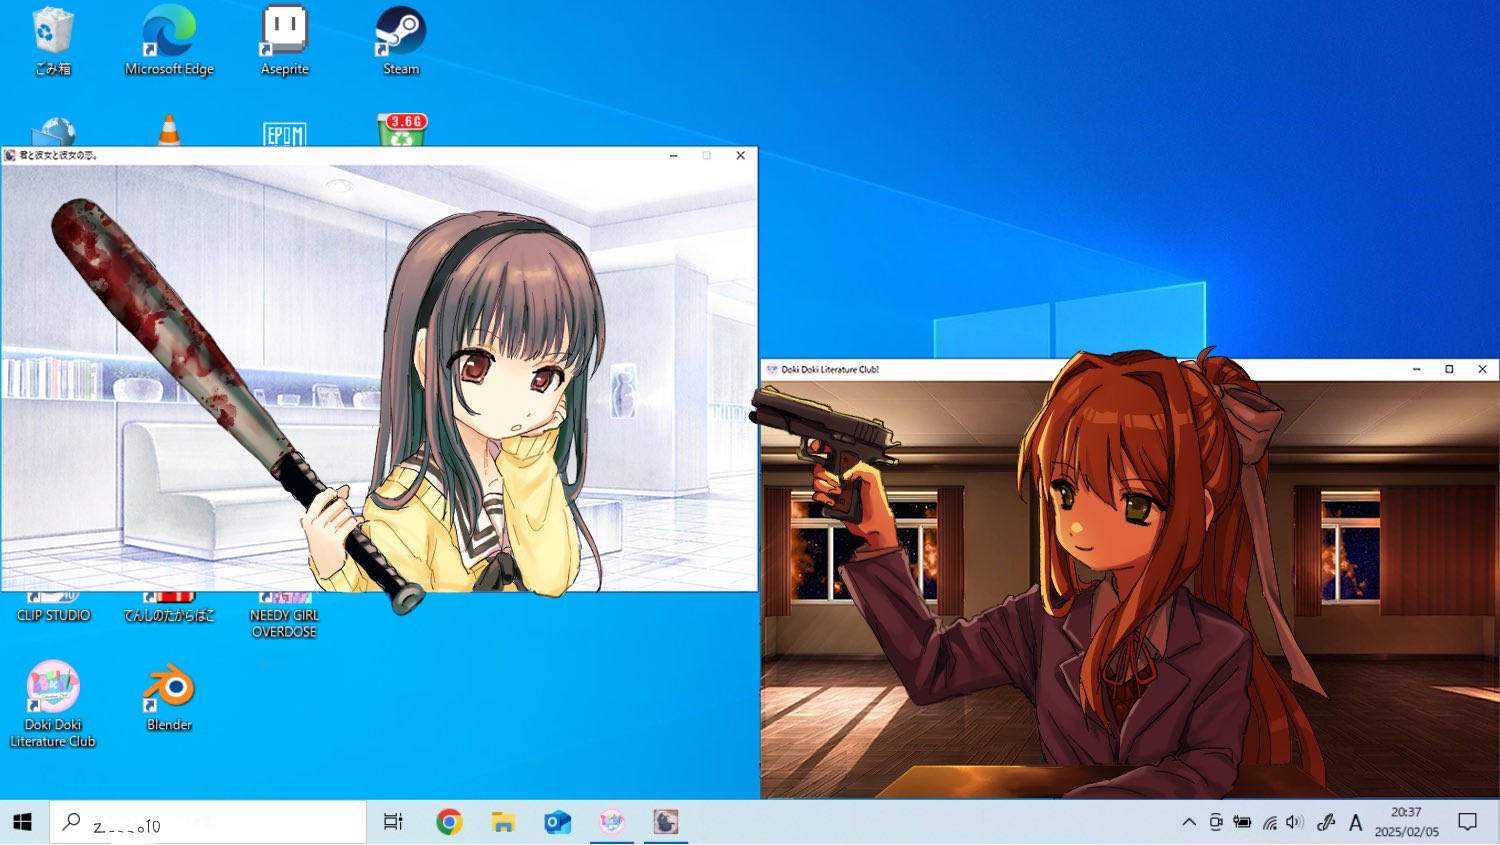Screen dimensions: 1500x845
Task: Minimize the Doki Doki Literature Club! window
Action: tap(1416, 369)
